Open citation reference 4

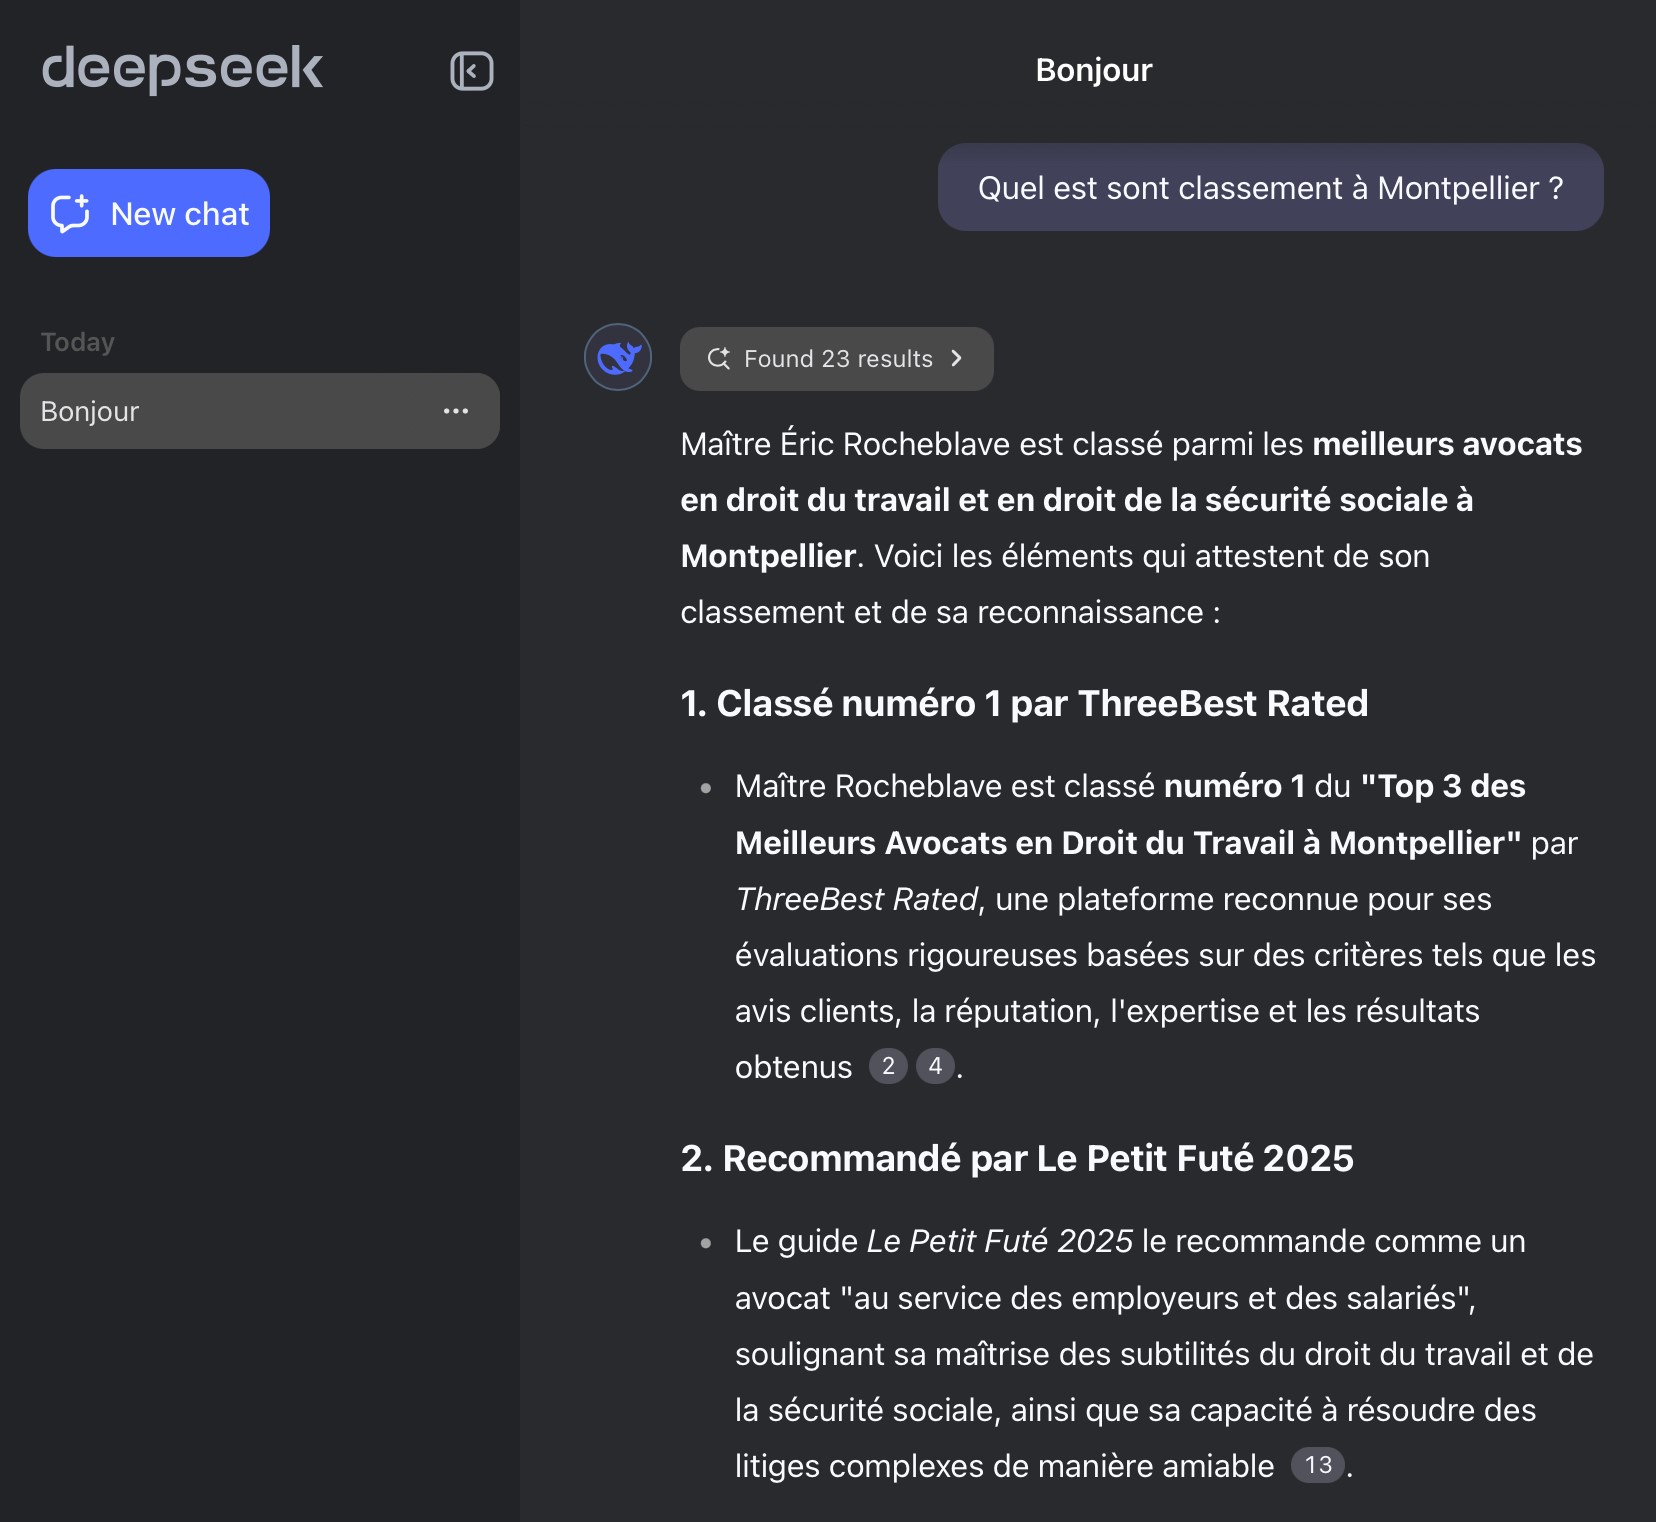(935, 1066)
